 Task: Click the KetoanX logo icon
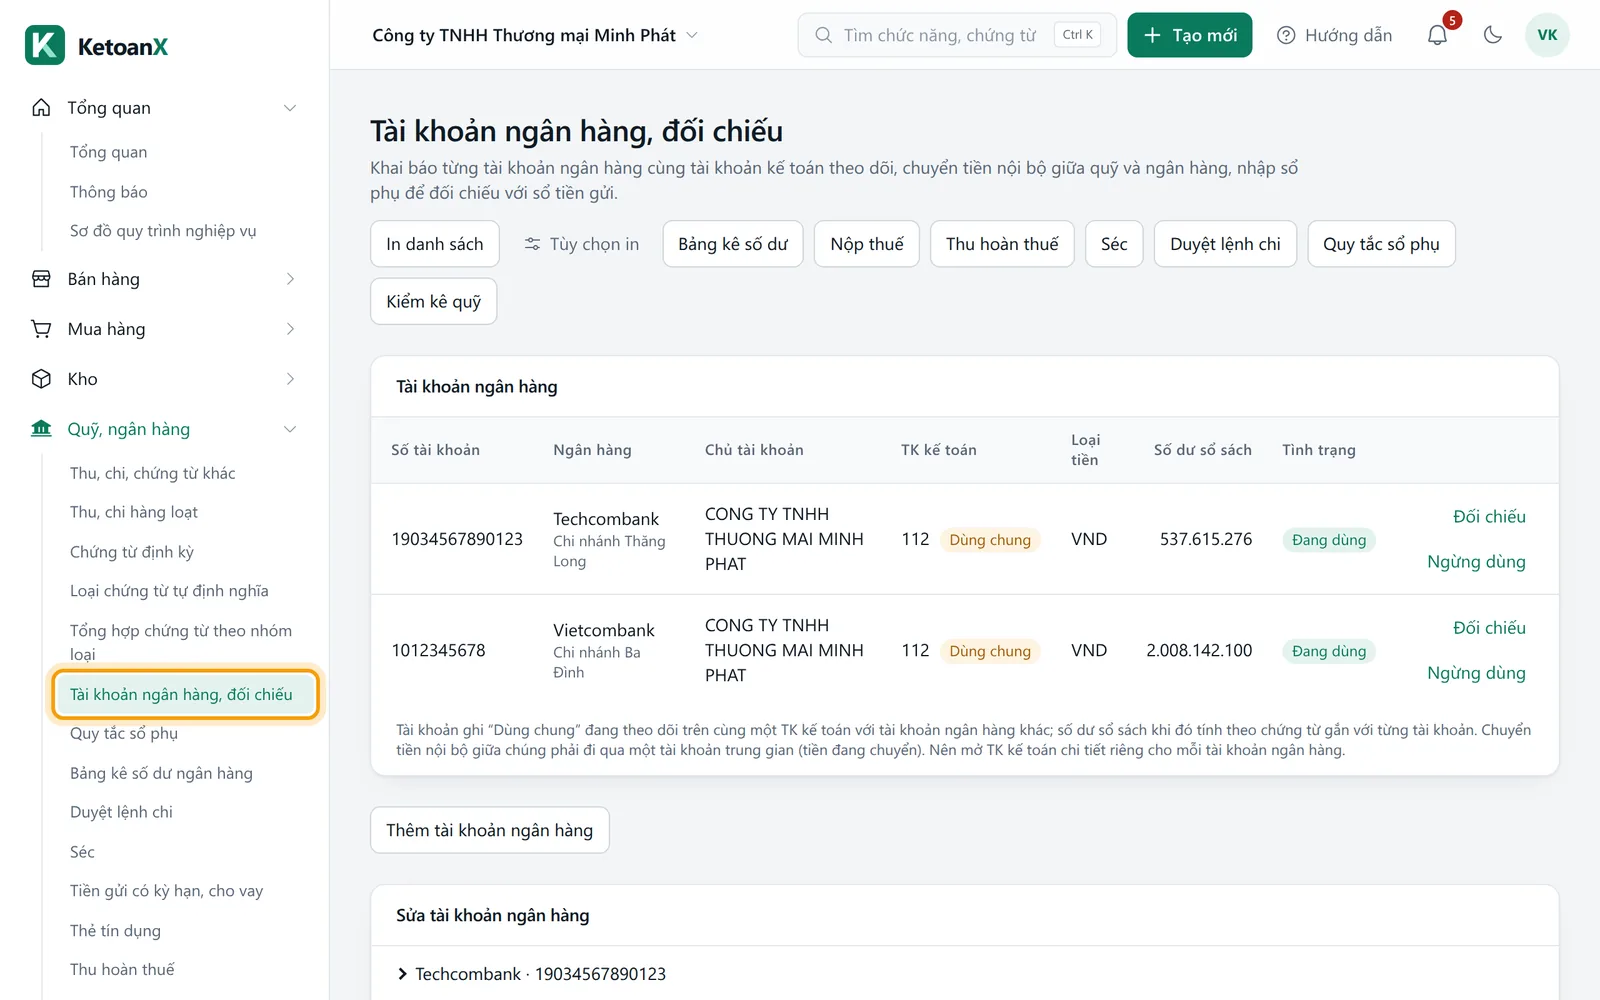click(45, 45)
